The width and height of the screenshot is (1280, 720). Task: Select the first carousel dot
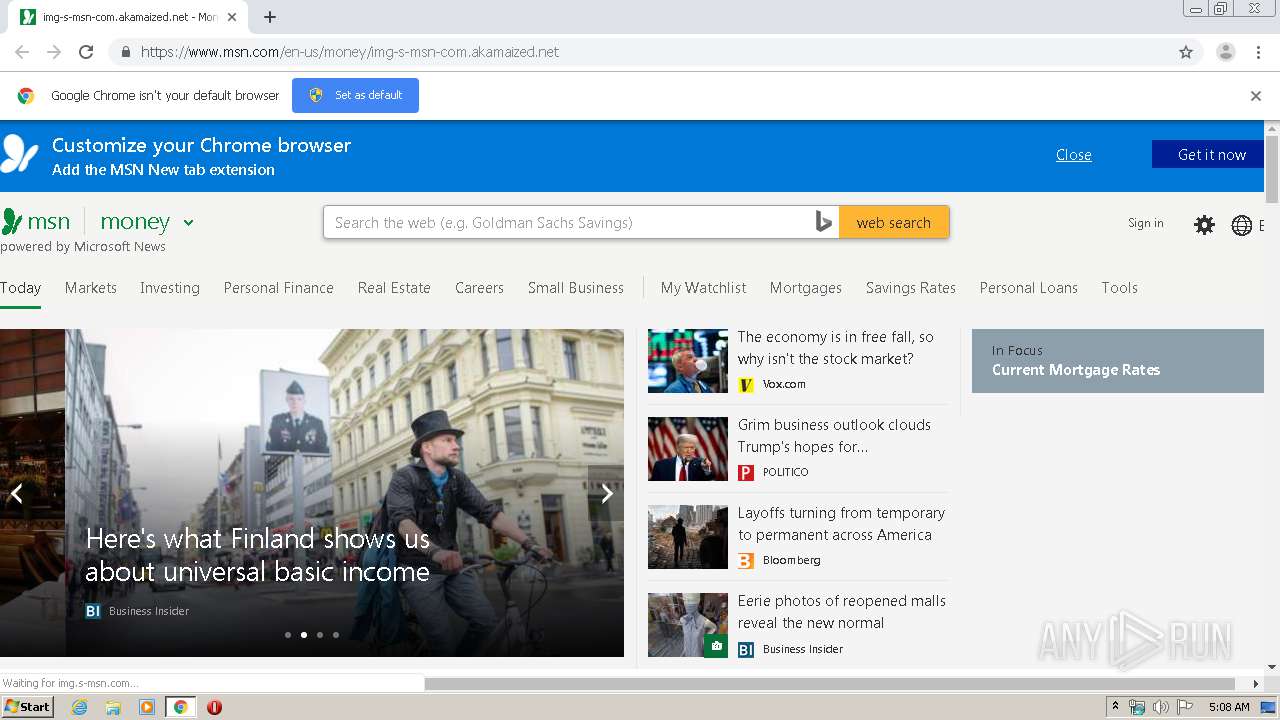click(x=288, y=635)
